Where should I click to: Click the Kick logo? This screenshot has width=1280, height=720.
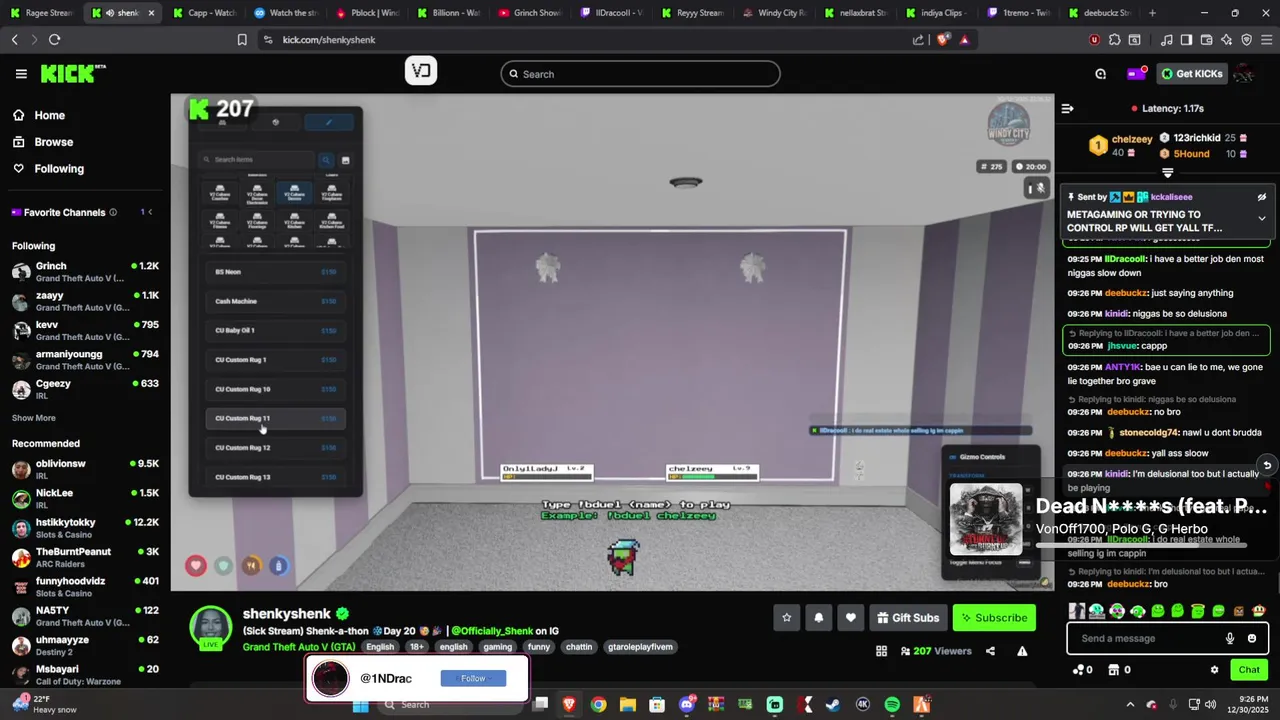pyautogui.click(x=72, y=73)
